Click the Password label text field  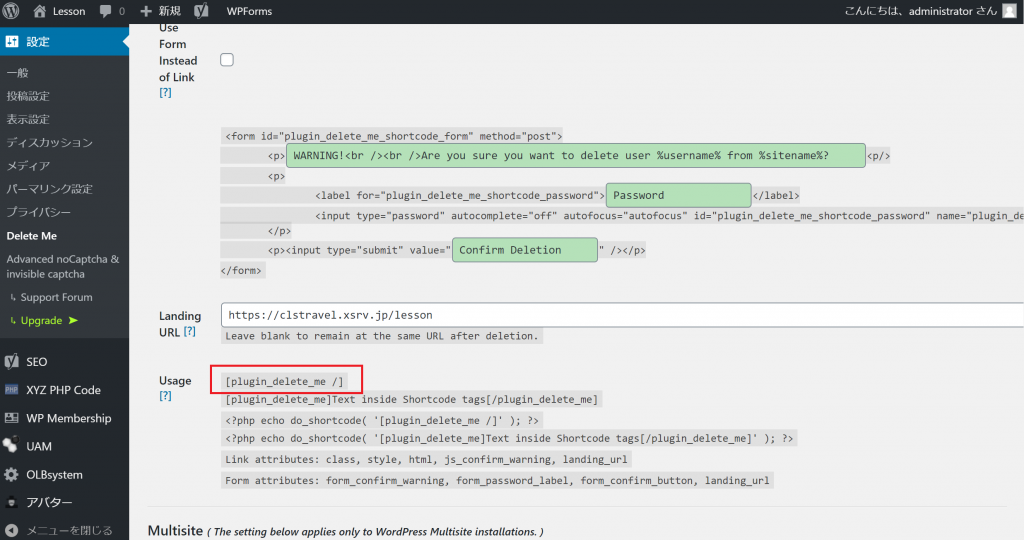tap(679, 195)
